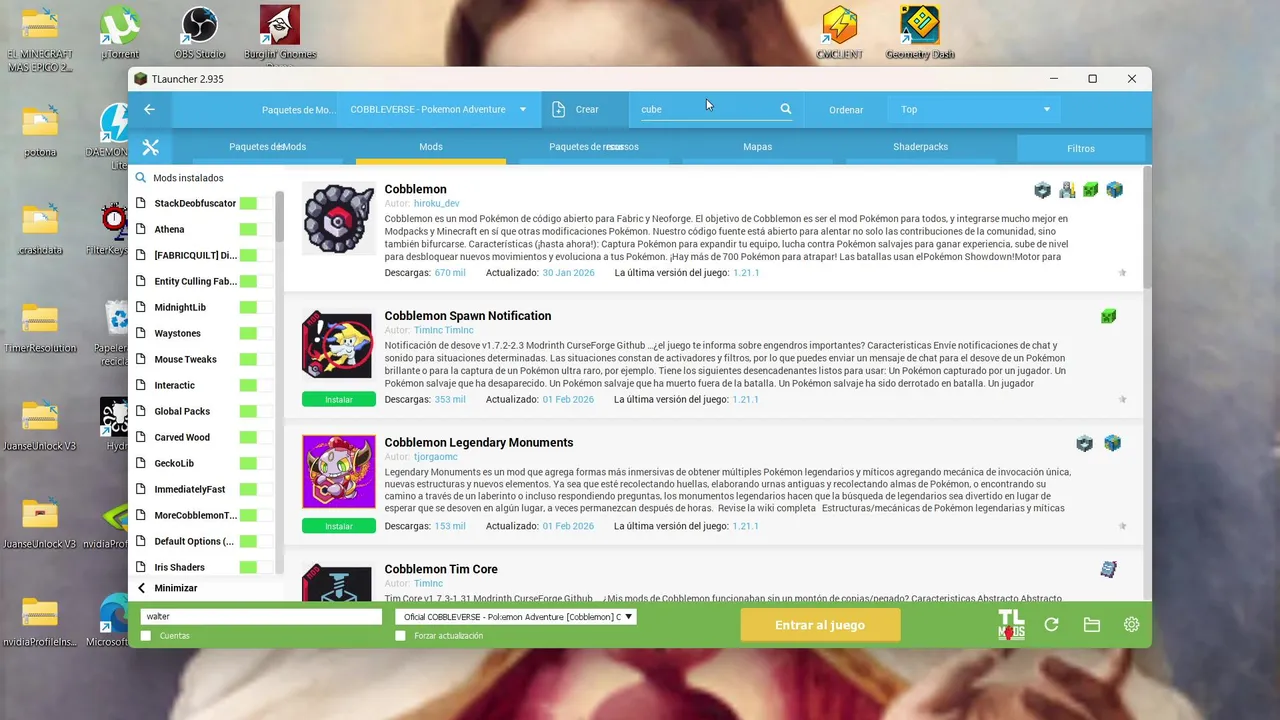Click the installed mods list scrollbar
The image size is (1280, 720).
[280, 217]
